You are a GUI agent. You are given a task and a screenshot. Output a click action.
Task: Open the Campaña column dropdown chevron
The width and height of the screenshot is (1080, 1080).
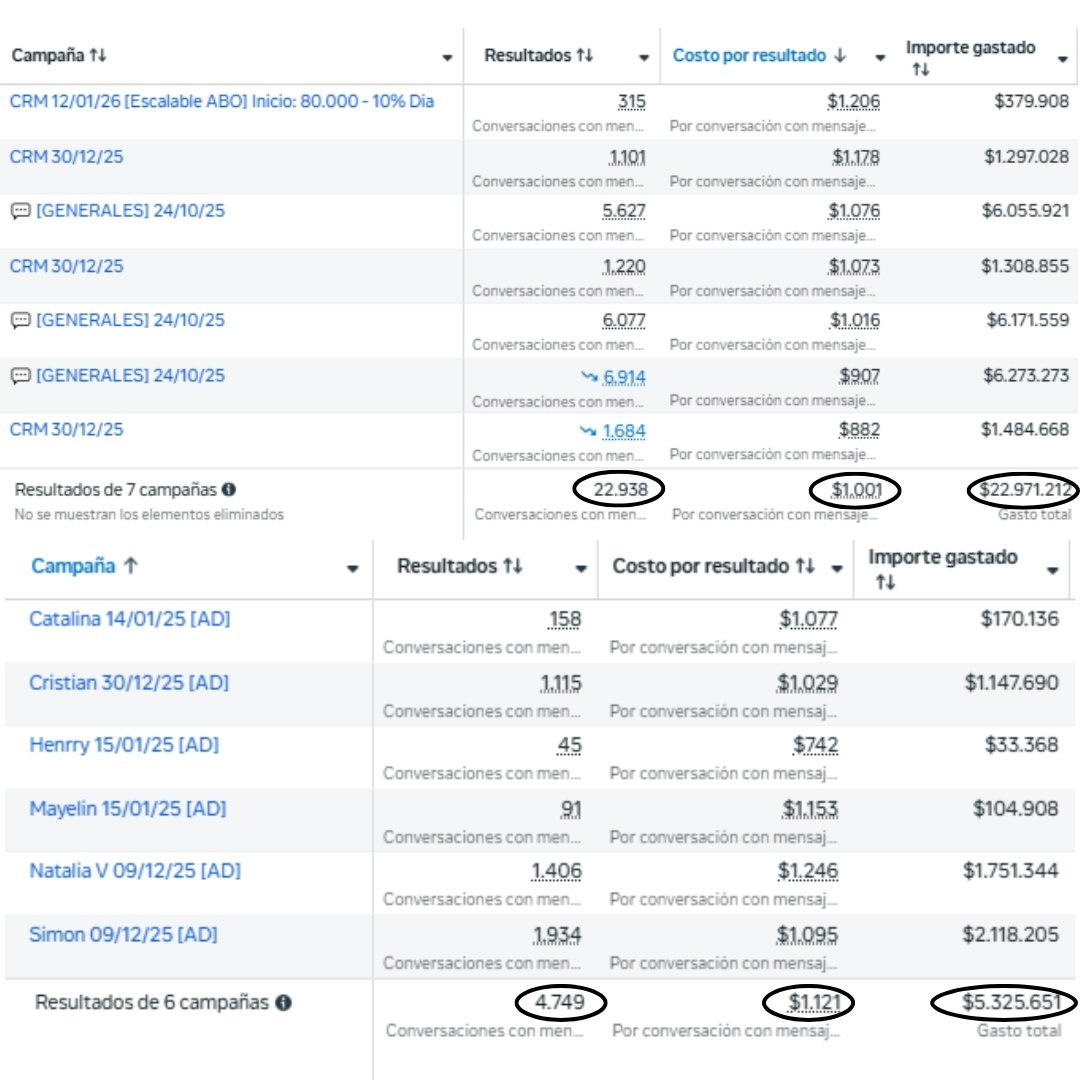point(446,57)
